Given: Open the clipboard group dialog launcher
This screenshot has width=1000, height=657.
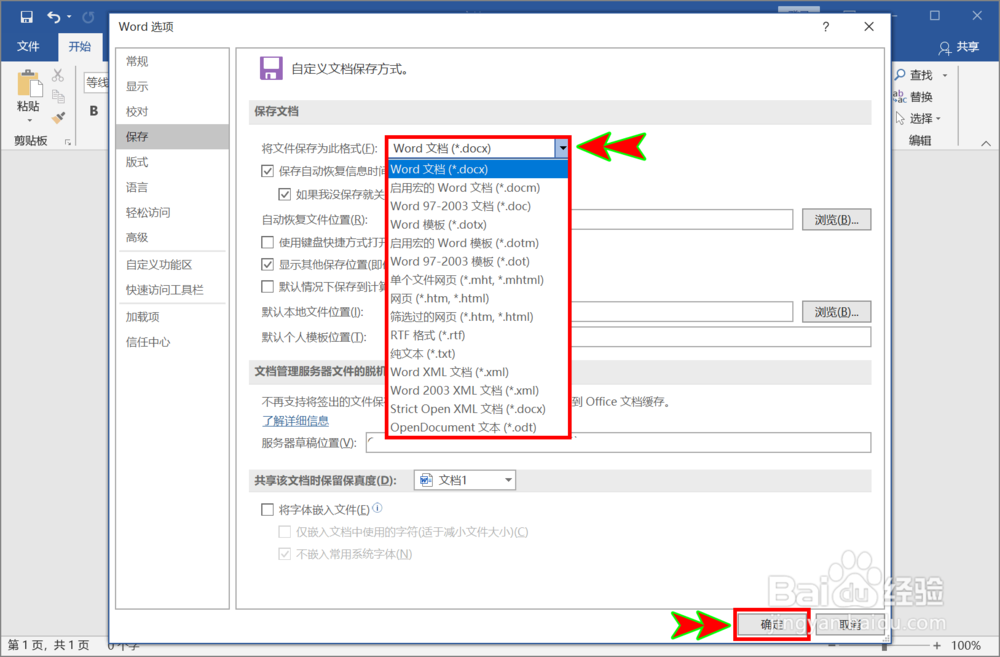Looking at the screenshot, I should click(68, 142).
